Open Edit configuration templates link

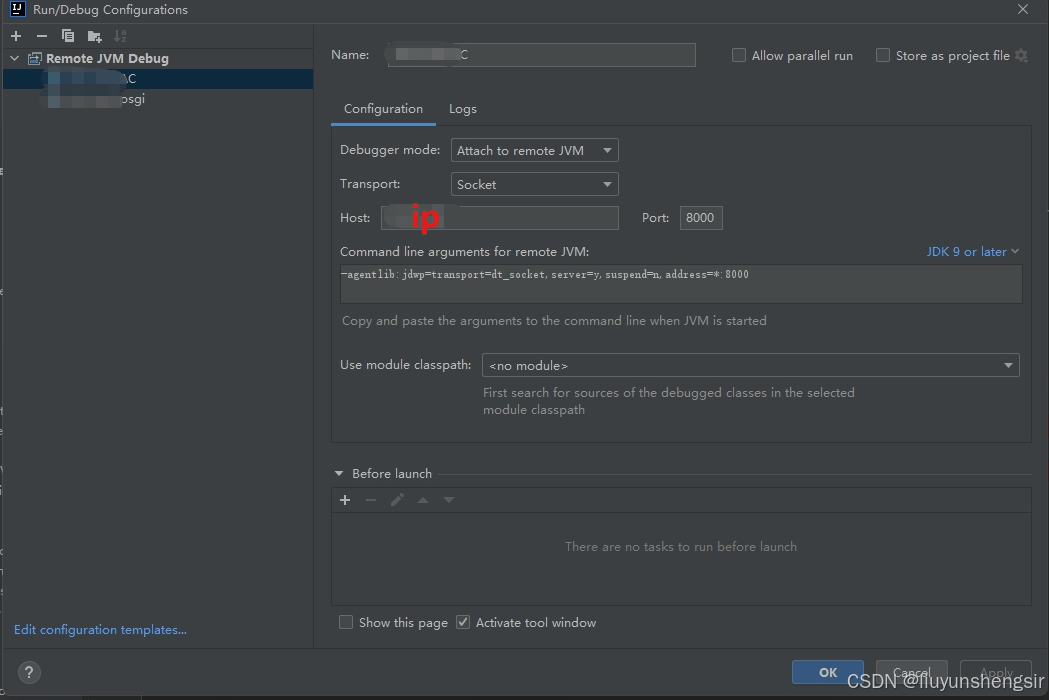coord(100,630)
